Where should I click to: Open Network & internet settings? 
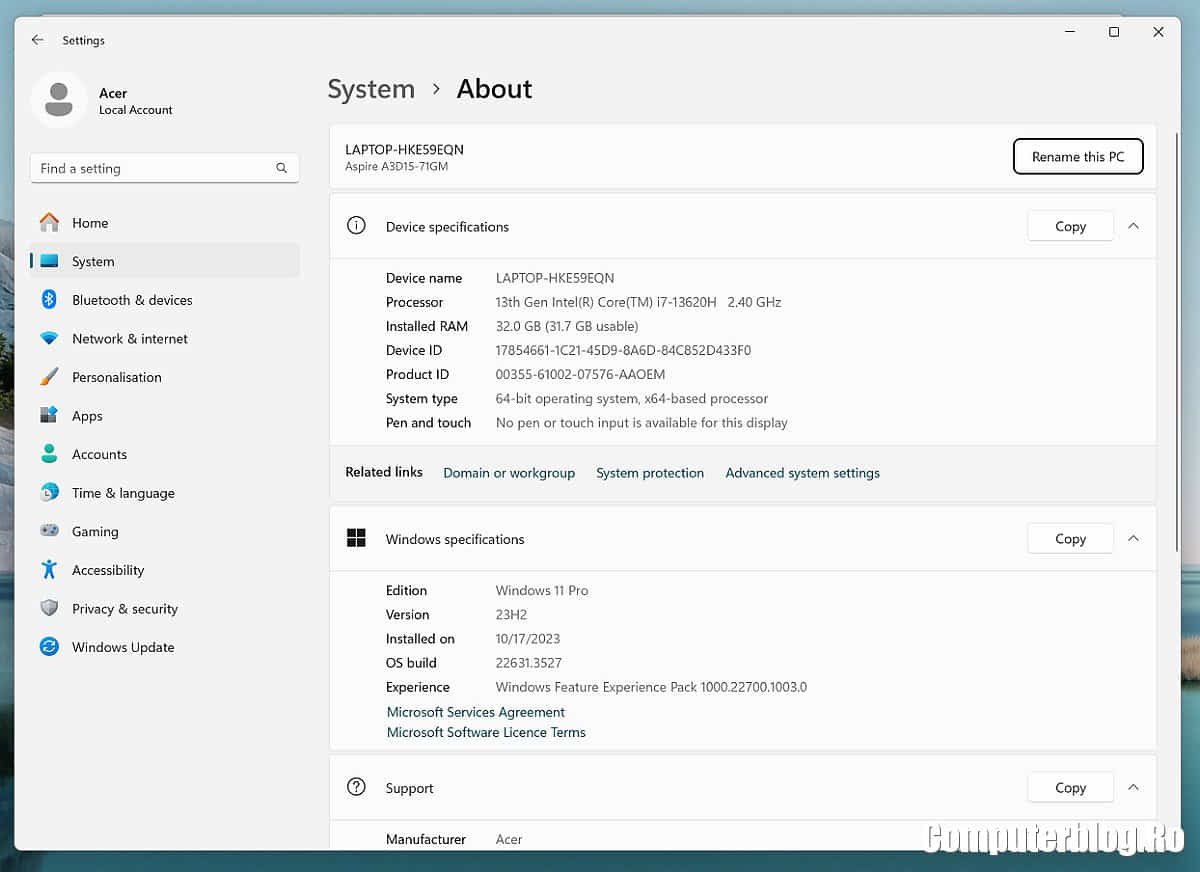point(130,339)
